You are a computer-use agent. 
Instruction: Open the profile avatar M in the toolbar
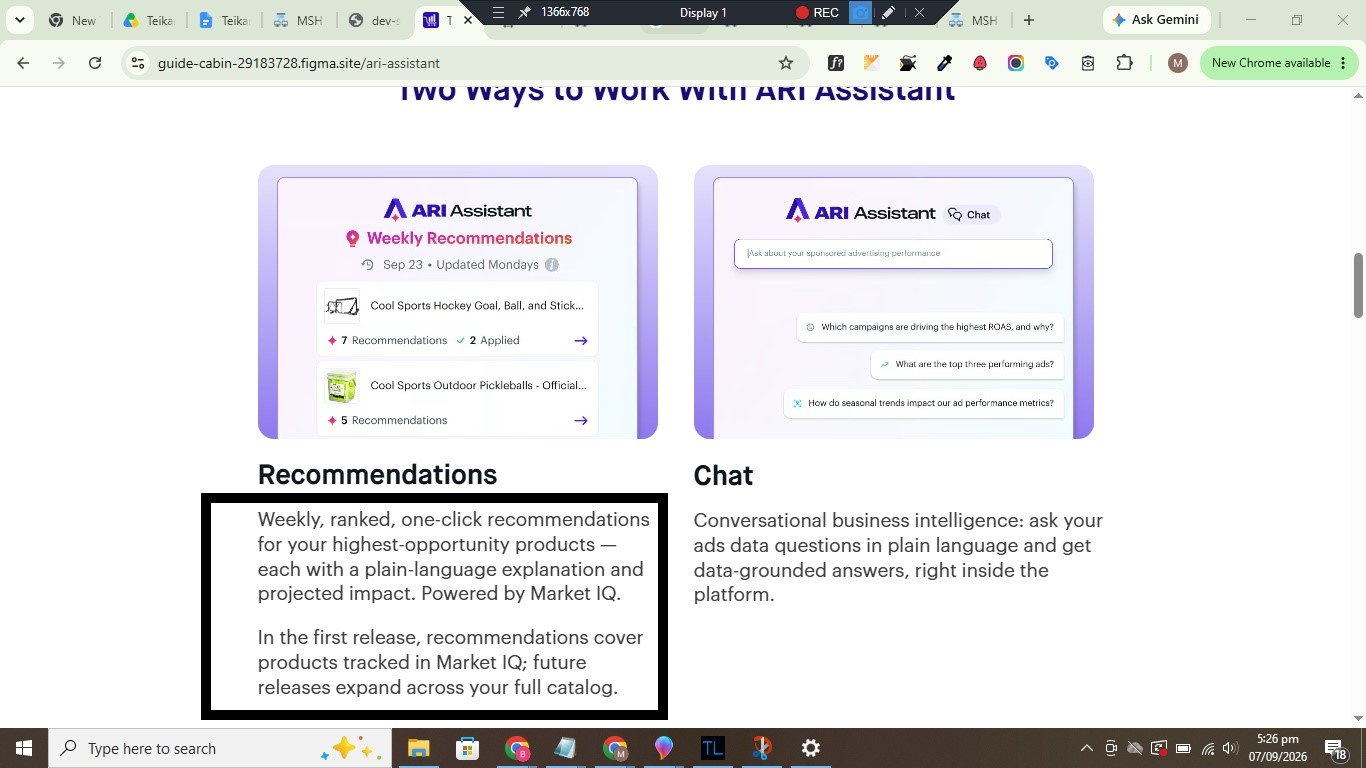click(x=1178, y=63)
